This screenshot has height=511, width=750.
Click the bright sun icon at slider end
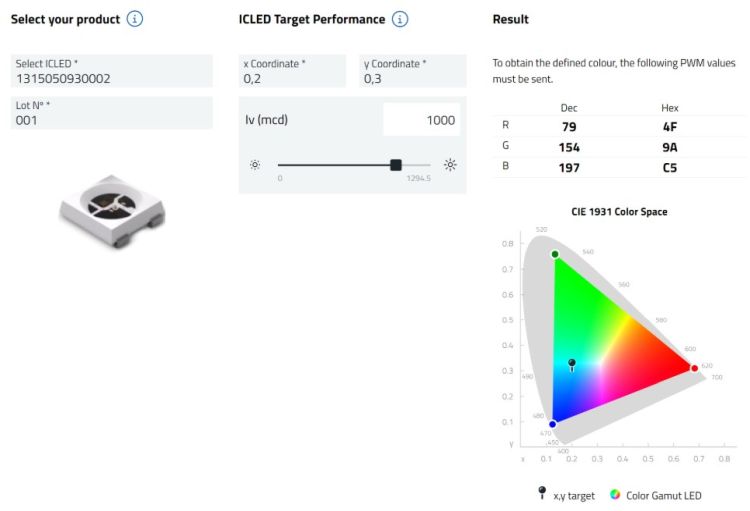[x=450, y=165]
